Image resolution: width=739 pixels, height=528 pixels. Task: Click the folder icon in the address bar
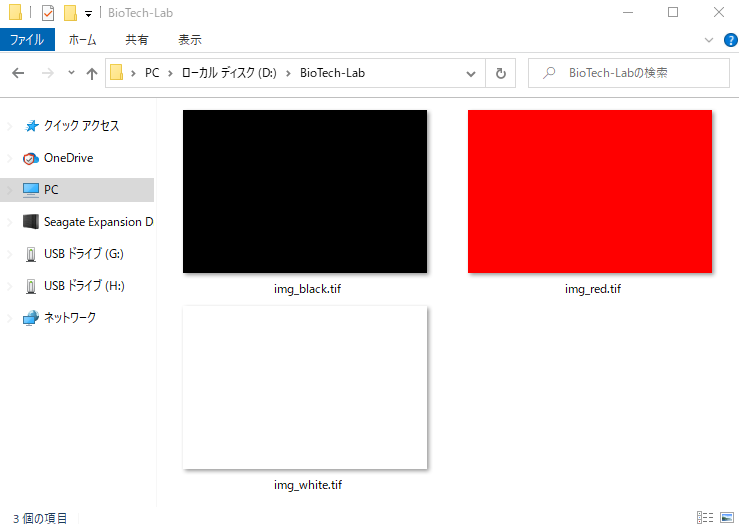click(x=116, y=73)
